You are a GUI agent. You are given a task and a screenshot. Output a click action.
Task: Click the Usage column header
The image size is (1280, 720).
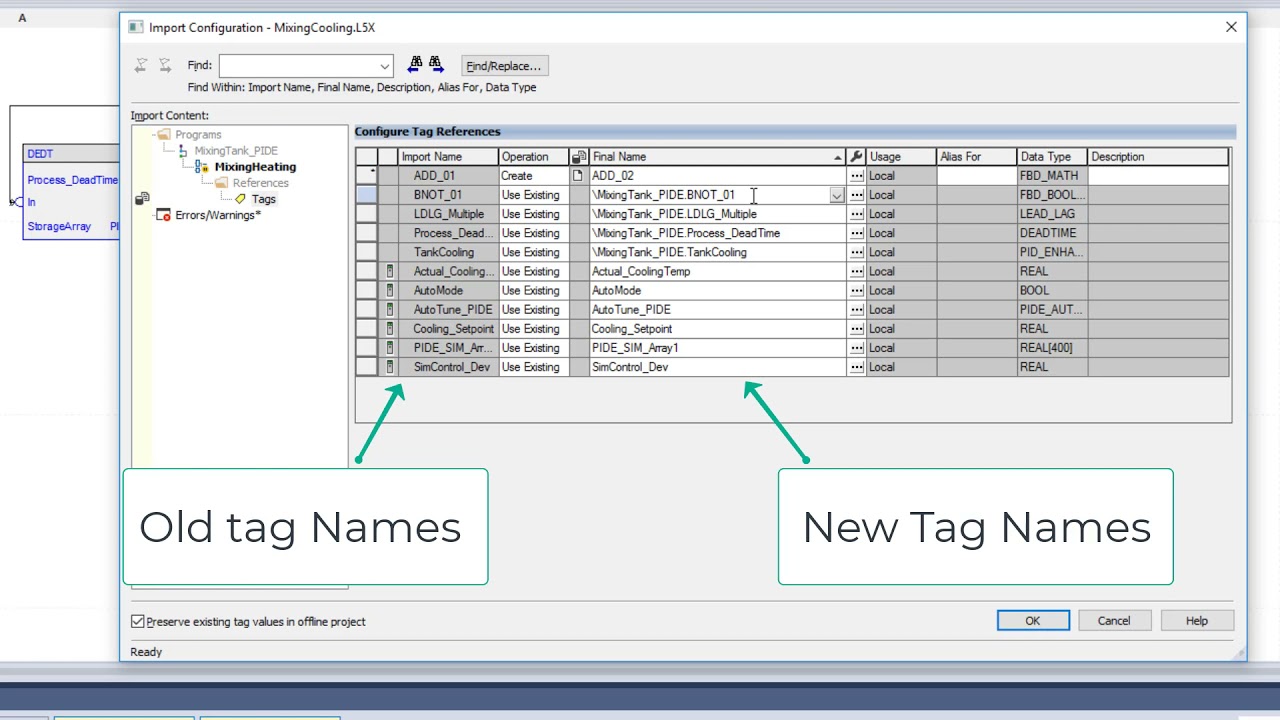901,157
